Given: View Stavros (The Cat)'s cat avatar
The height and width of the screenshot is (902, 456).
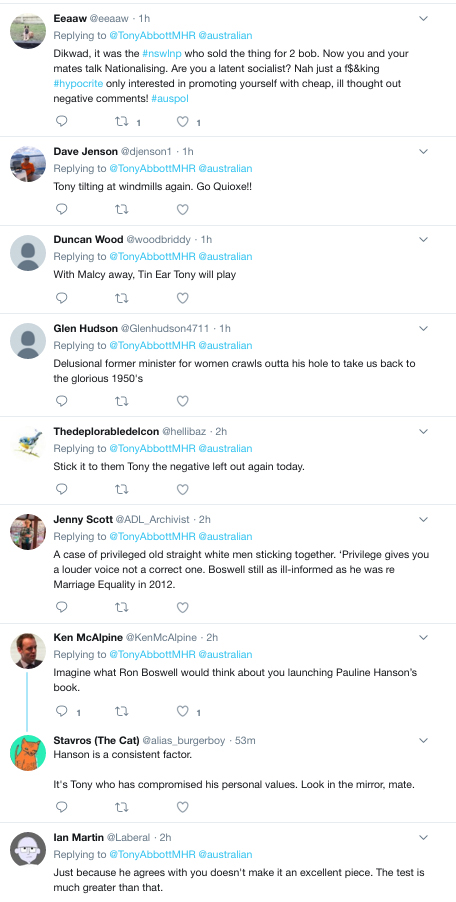Looking at the screenshot, I should pyautogui.click(x=28, y=752).
